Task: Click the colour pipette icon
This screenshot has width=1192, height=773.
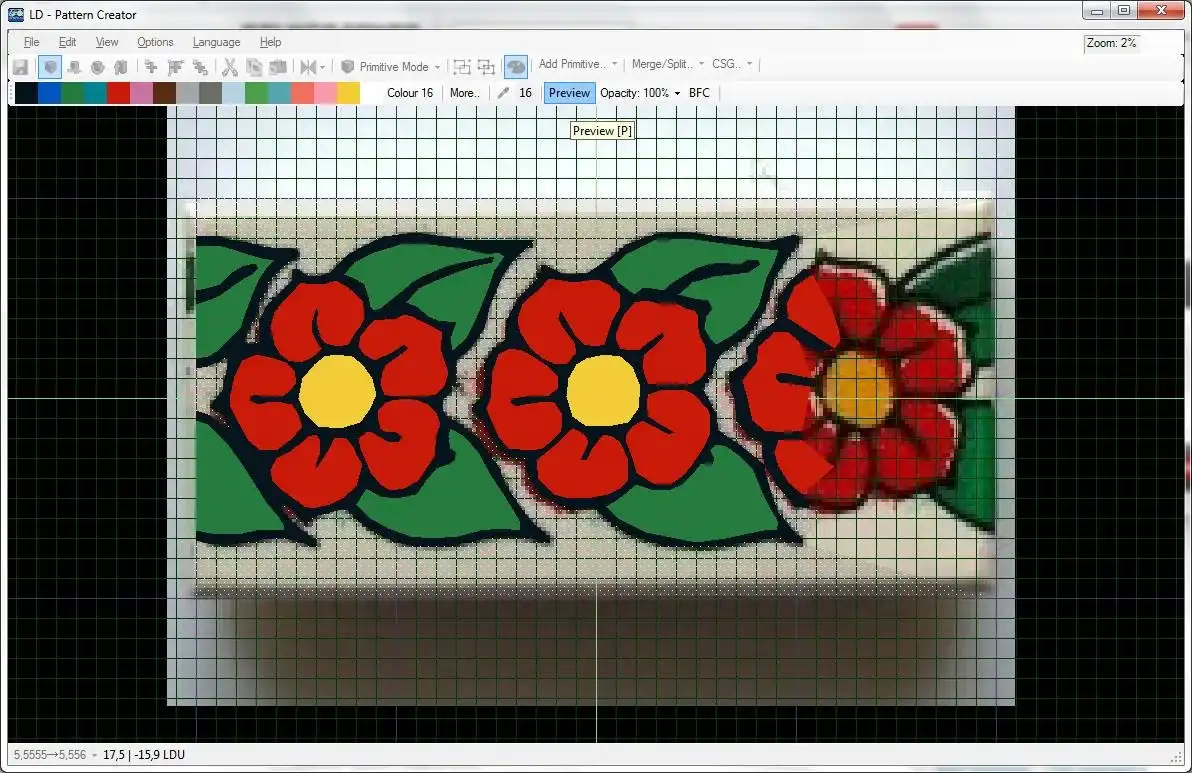Action: [502, 93]
